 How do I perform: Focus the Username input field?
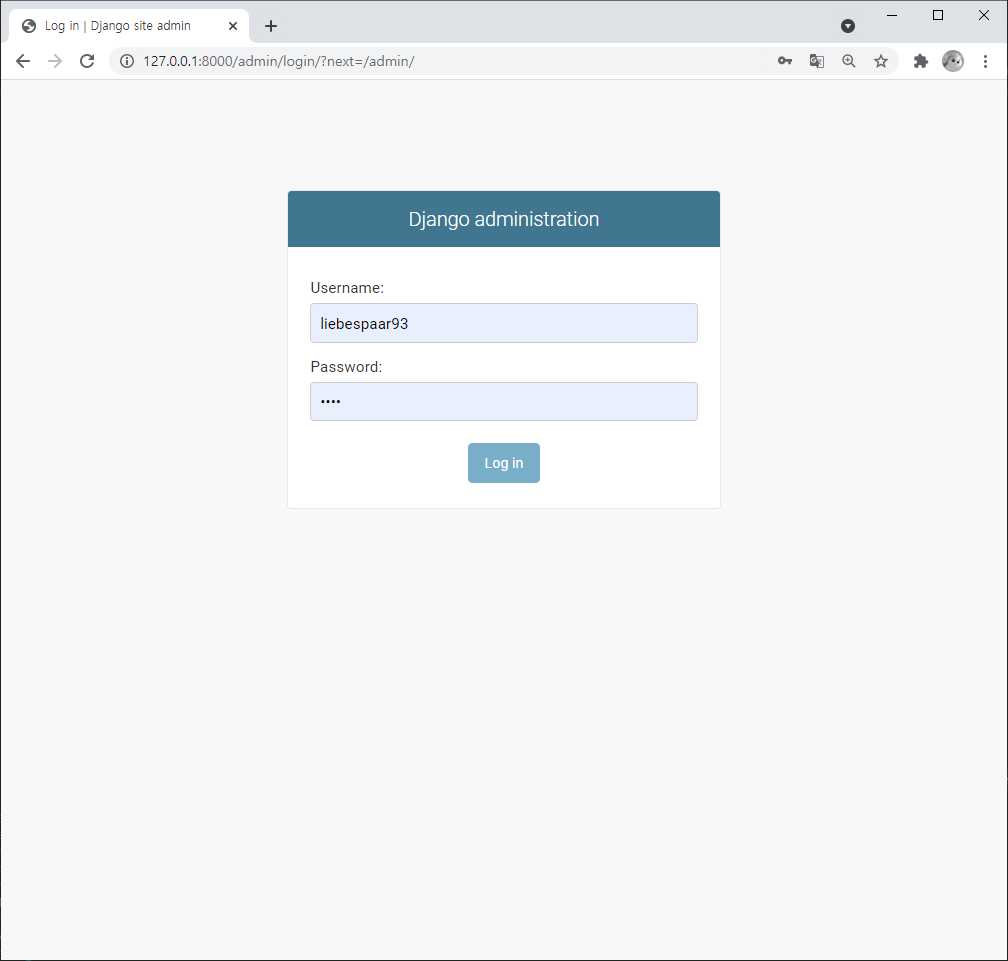click(504, 323)
